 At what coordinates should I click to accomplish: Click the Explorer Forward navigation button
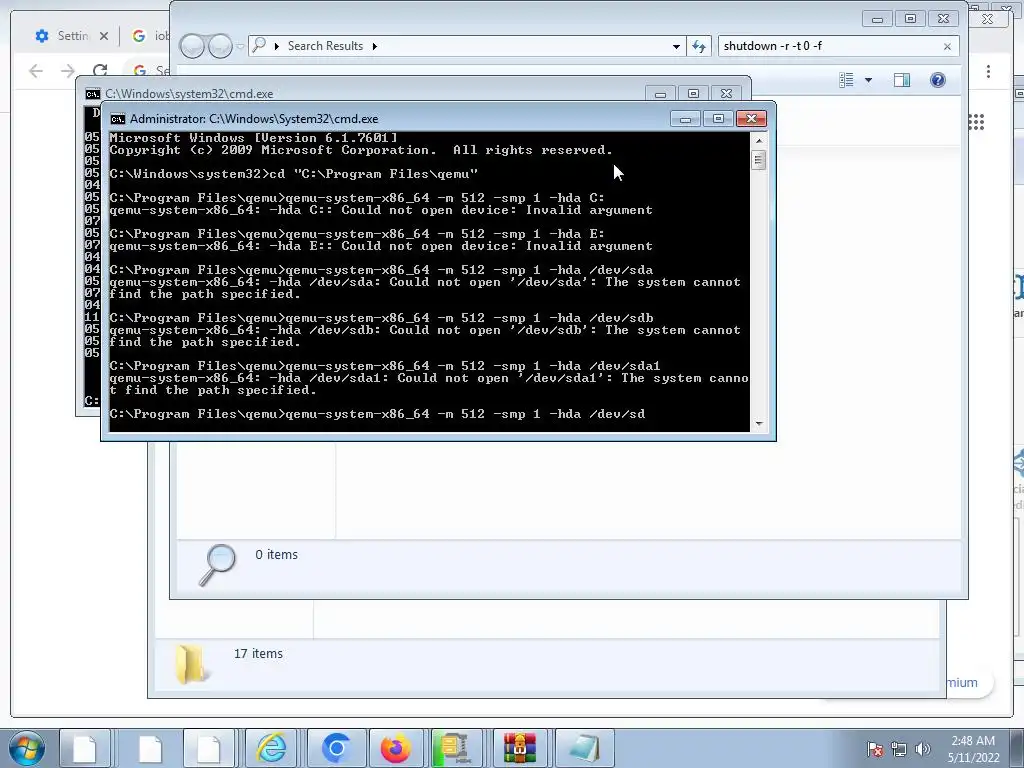[220, 46]
